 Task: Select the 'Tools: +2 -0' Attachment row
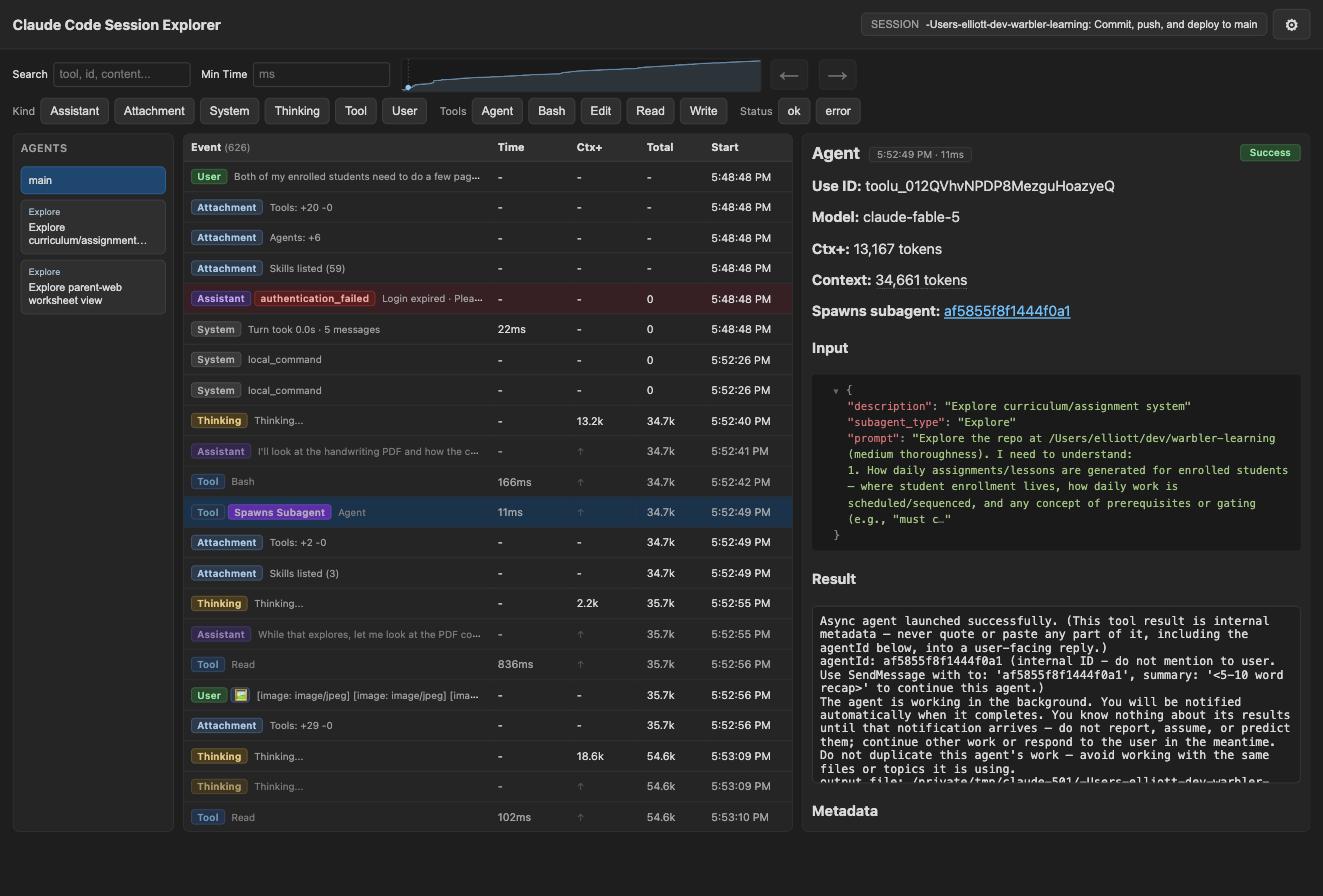point(487,543)
